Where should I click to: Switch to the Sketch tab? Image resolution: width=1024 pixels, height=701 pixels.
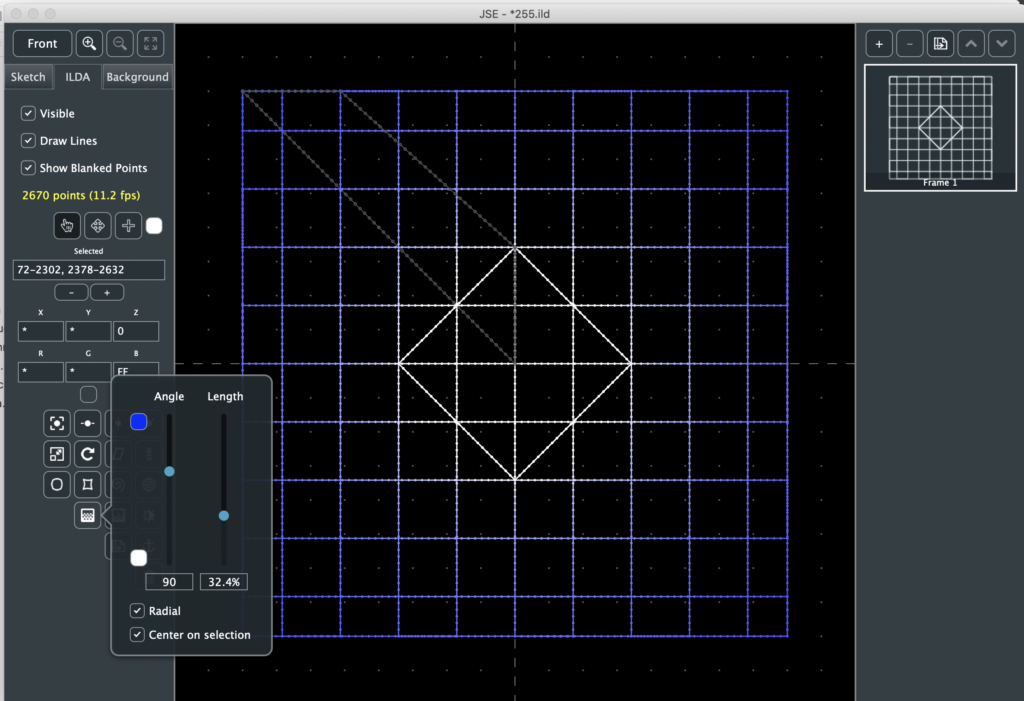pos(28,77)
